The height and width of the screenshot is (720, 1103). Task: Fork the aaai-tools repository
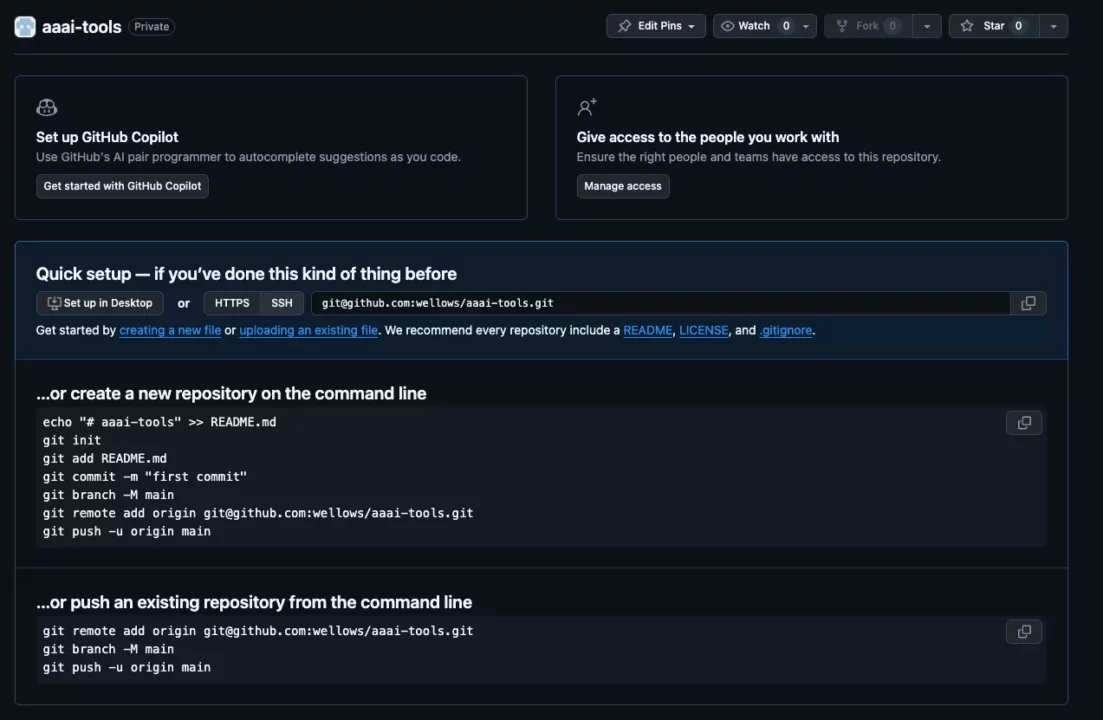(x=866, y=26)
